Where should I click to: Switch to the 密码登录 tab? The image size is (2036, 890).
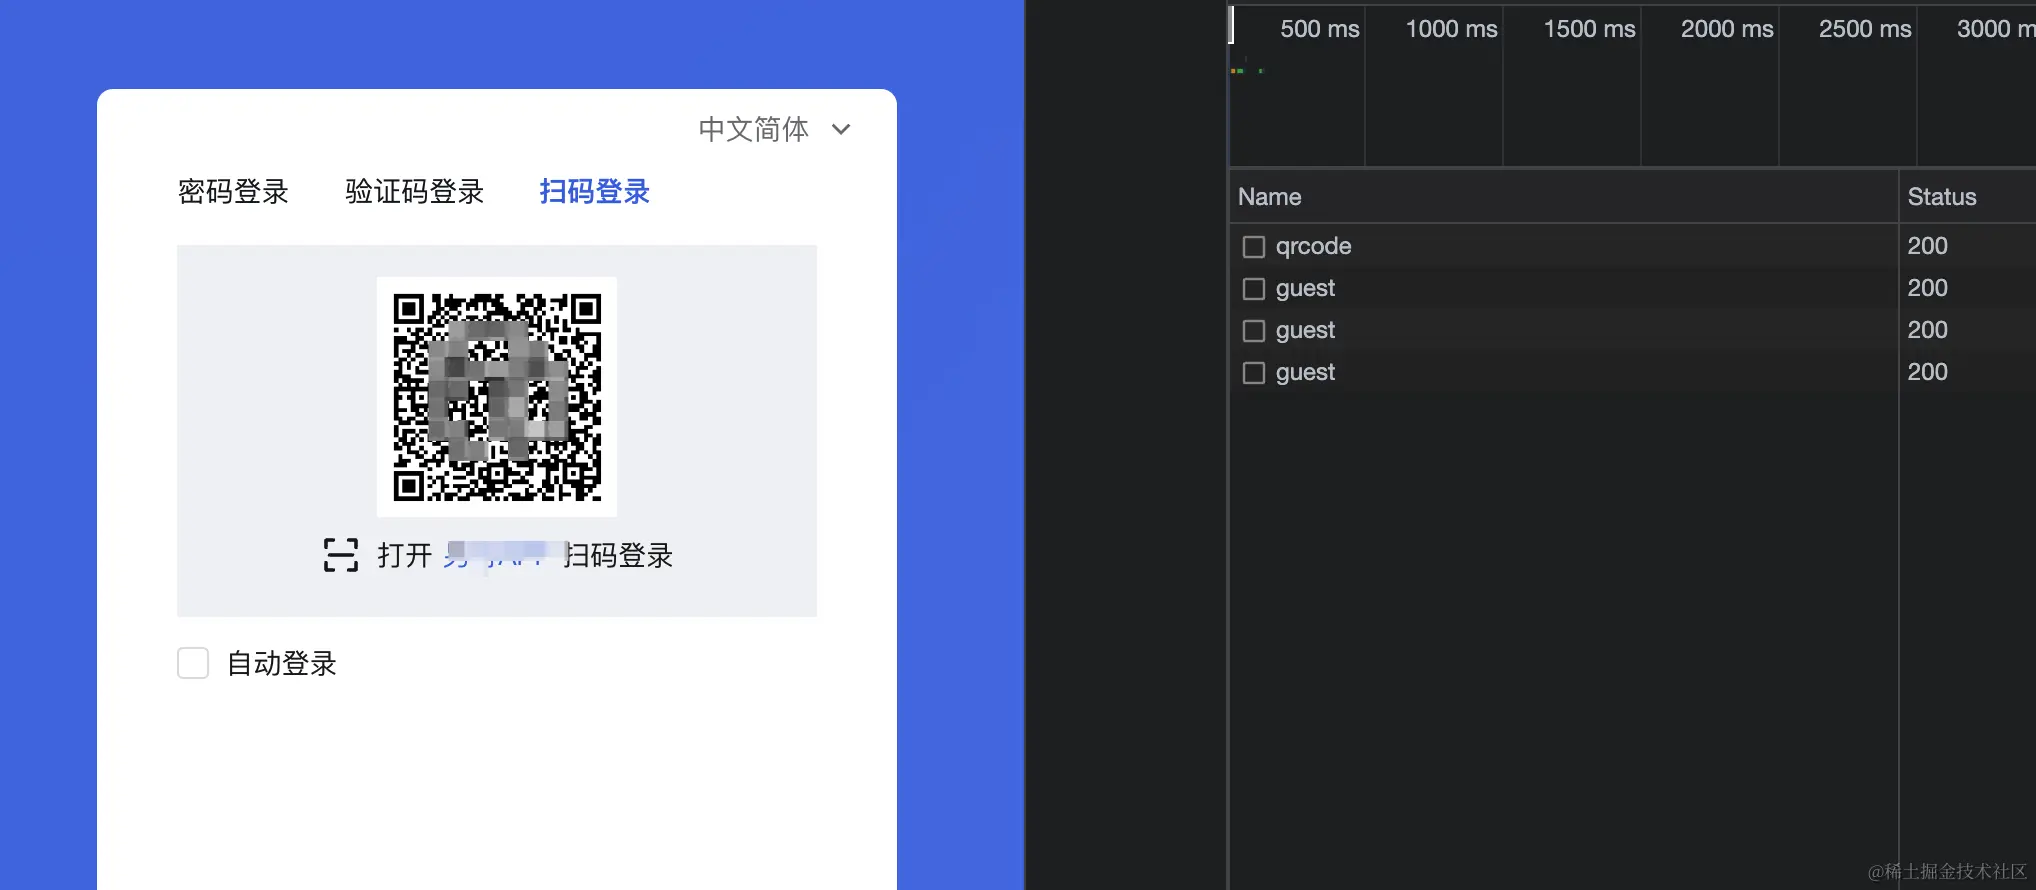(x=233, y=191)
